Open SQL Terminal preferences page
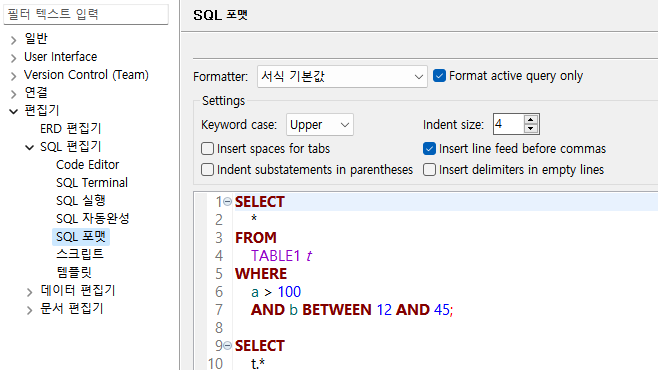The height and width of the screenshot is (370, 658). (92, 182)
